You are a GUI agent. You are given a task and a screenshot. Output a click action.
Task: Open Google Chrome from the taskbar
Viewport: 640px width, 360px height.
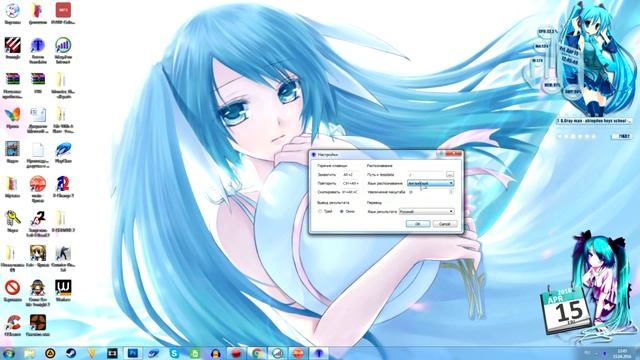click(x=257, y=353)
